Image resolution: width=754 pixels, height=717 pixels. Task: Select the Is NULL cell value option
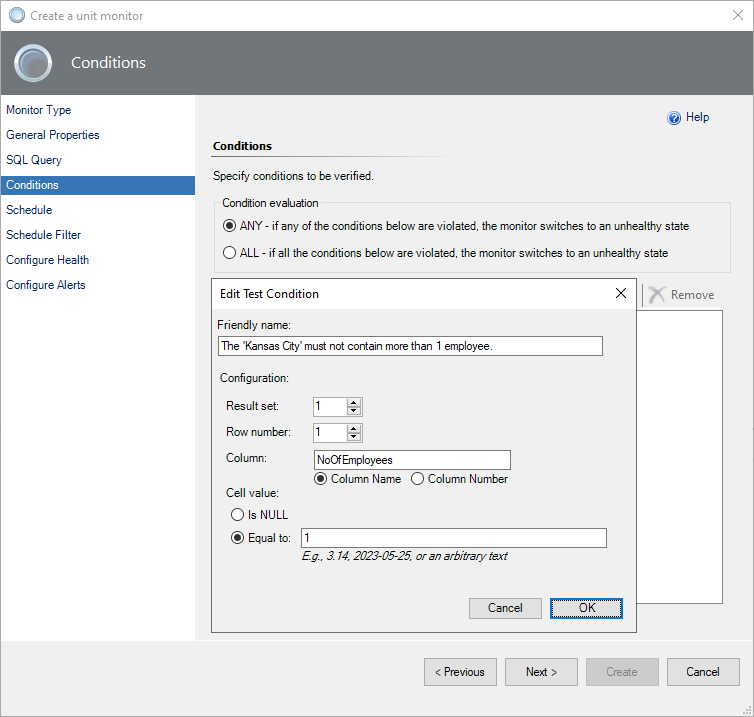[238, 515]
